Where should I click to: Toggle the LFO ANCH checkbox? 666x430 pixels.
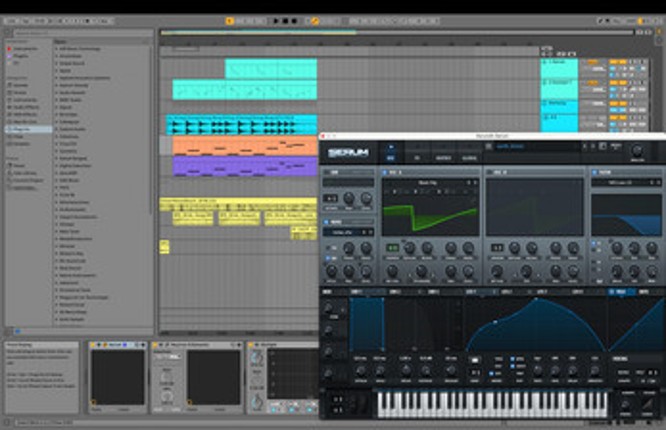point(512,366)
